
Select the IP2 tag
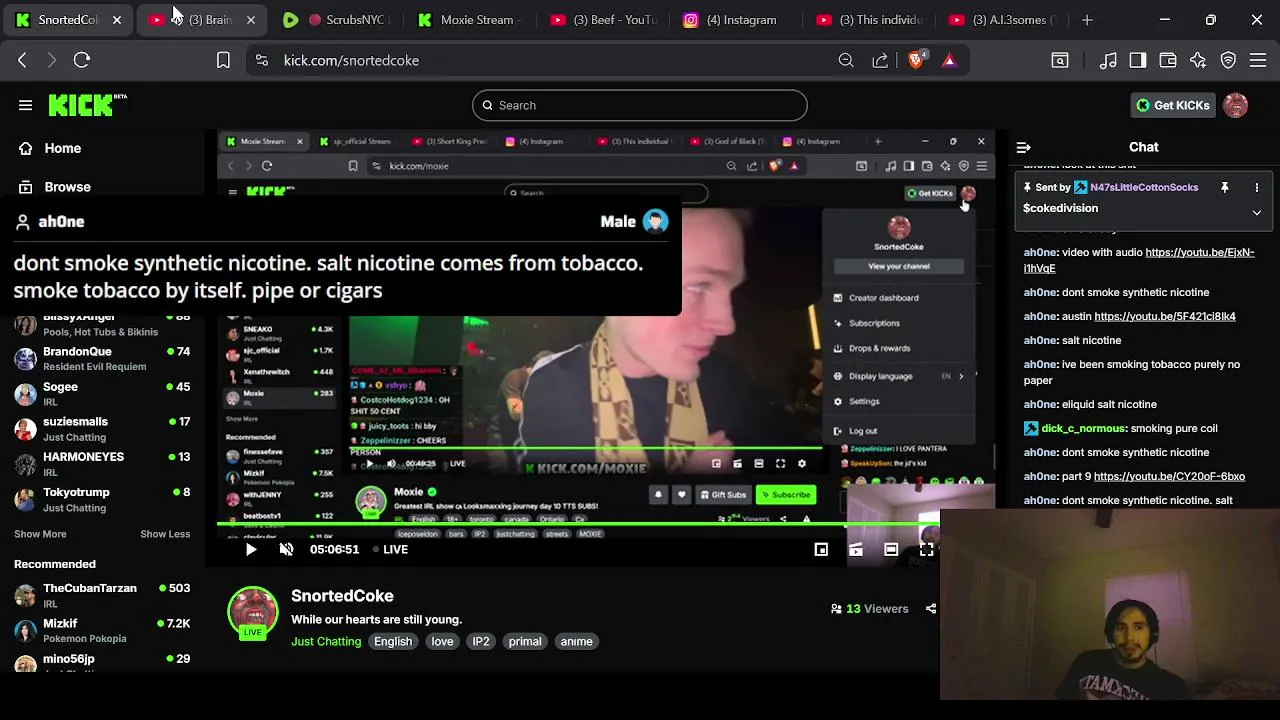481,641
